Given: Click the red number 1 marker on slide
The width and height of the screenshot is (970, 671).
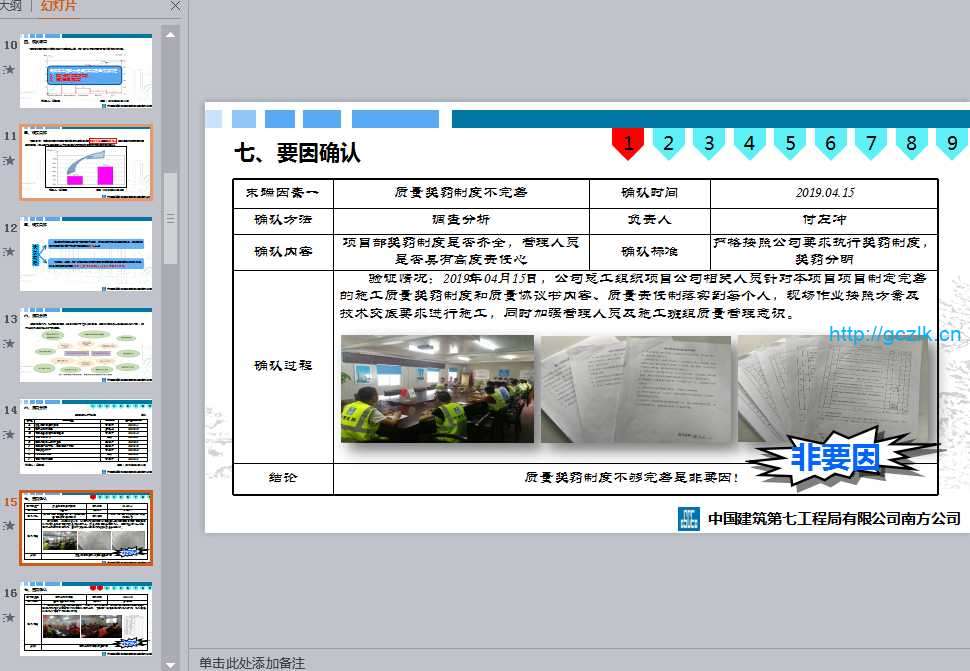Looking at the screenshot, I should click(x=628, y=144).
